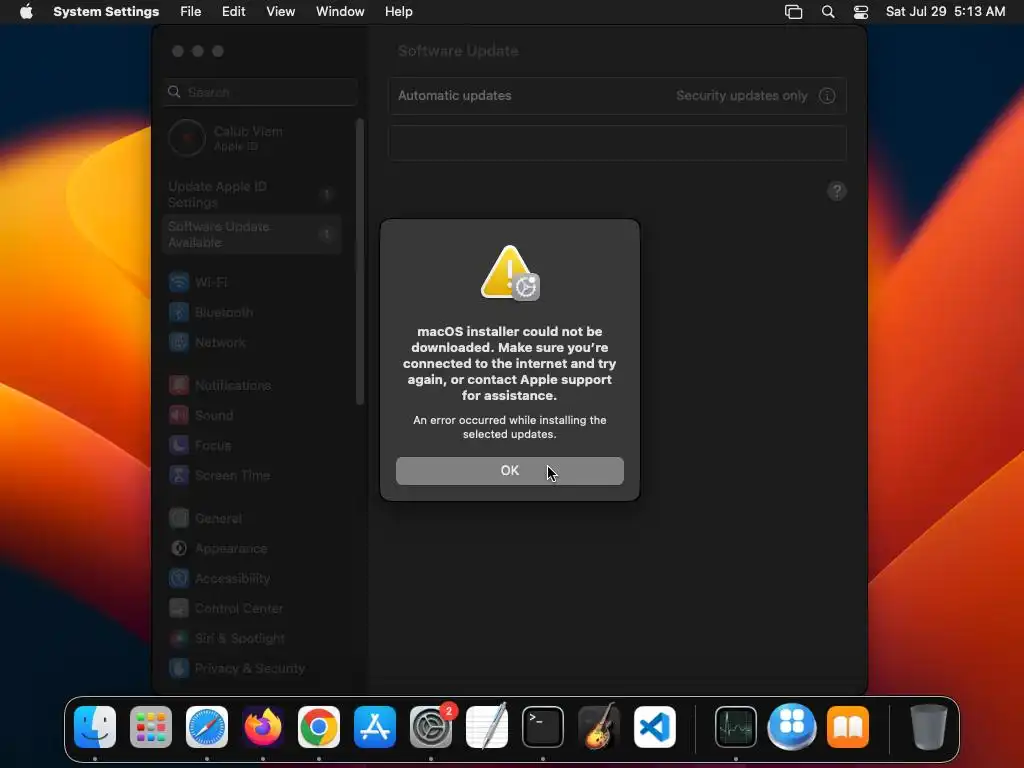Select Update Apple ID Settings
The image size is (1024, 768).
[251, 195]
